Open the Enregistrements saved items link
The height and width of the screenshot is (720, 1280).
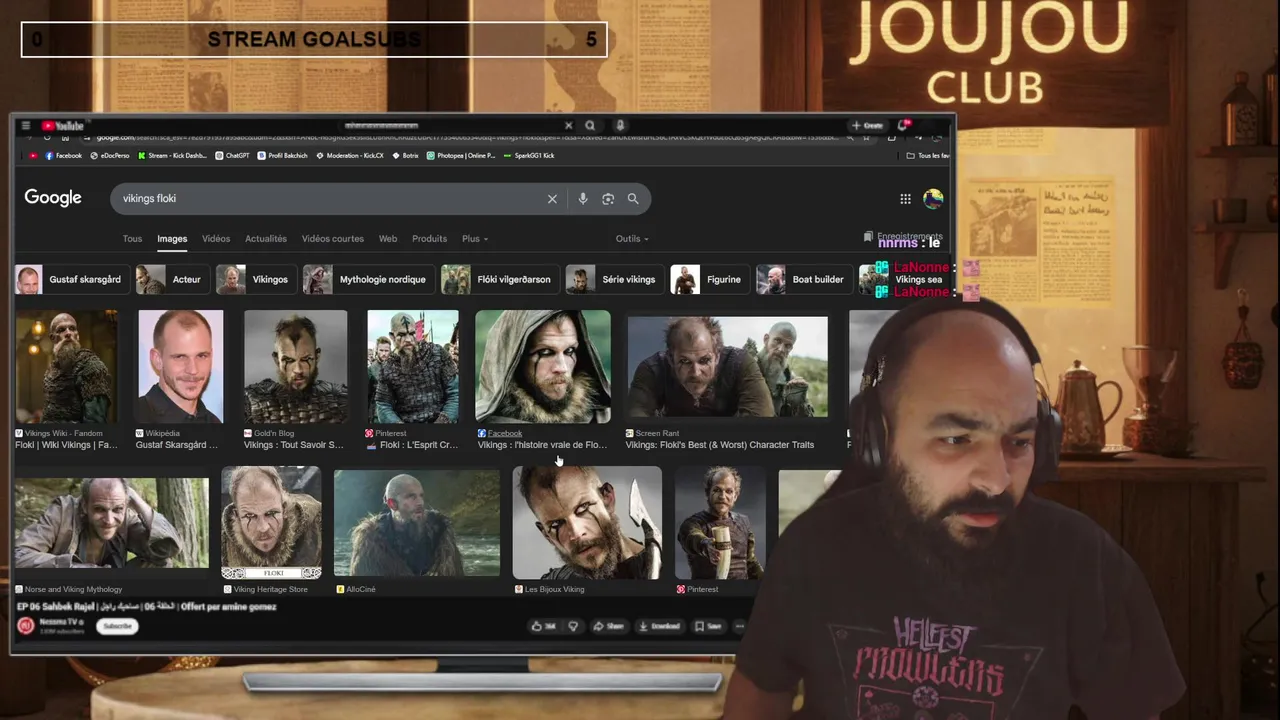pos(902,237)
